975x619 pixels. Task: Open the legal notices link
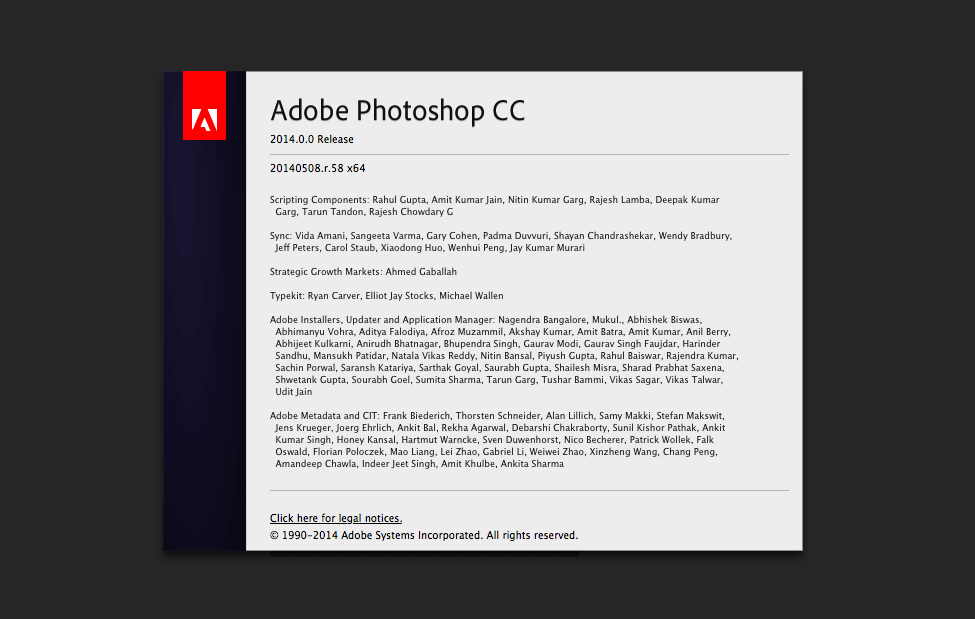(x=335, y=518)
